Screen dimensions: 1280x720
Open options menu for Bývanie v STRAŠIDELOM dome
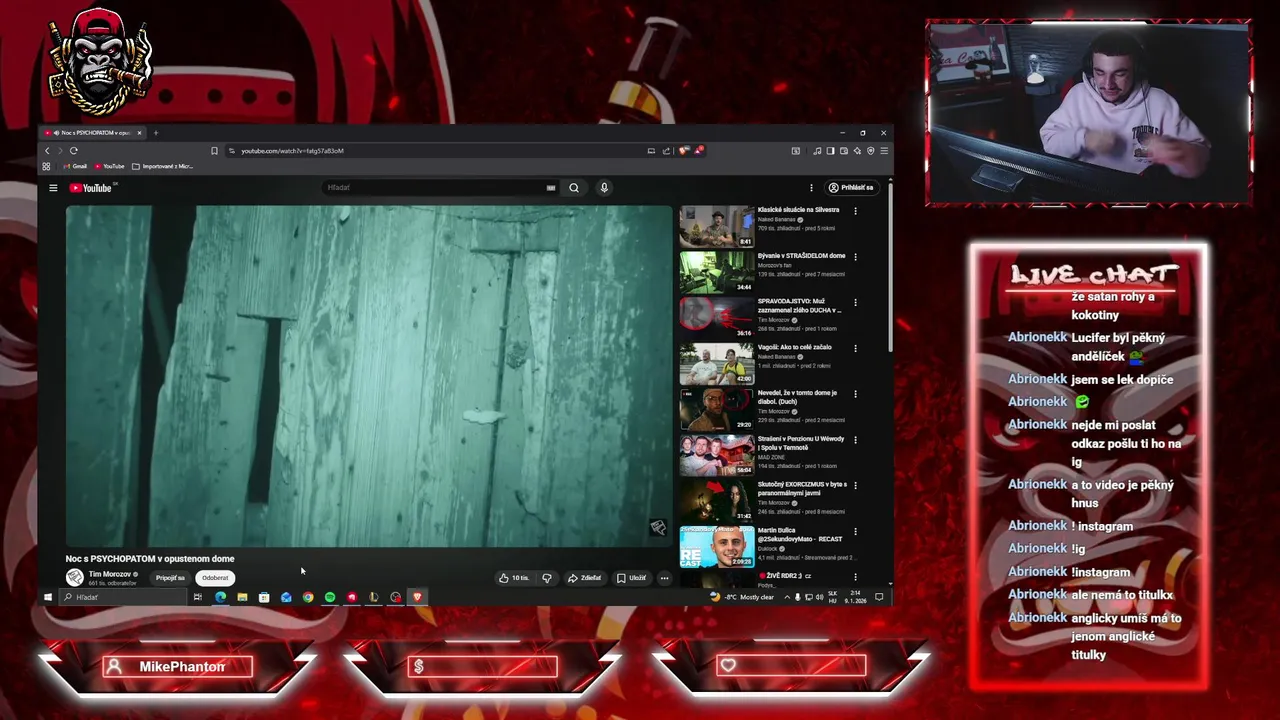coord(855,257)
